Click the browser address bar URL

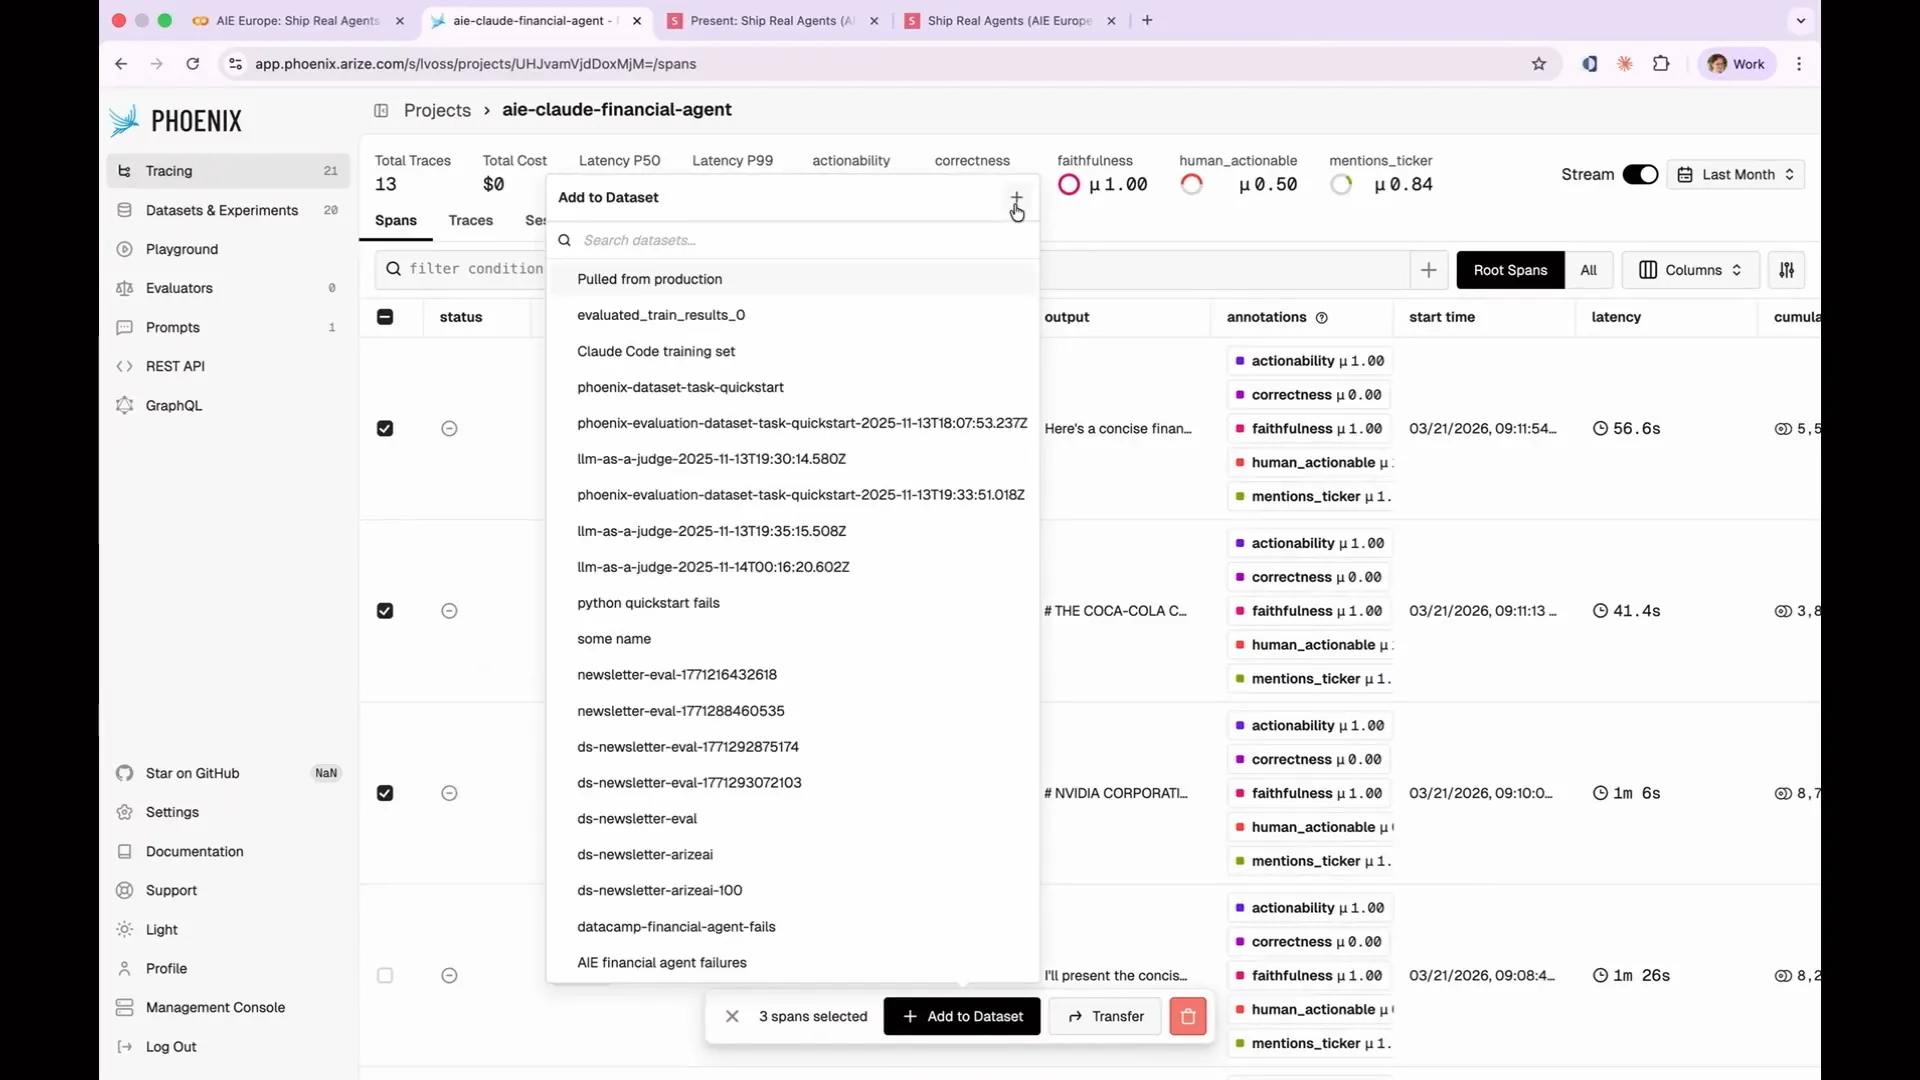point(476,64)
